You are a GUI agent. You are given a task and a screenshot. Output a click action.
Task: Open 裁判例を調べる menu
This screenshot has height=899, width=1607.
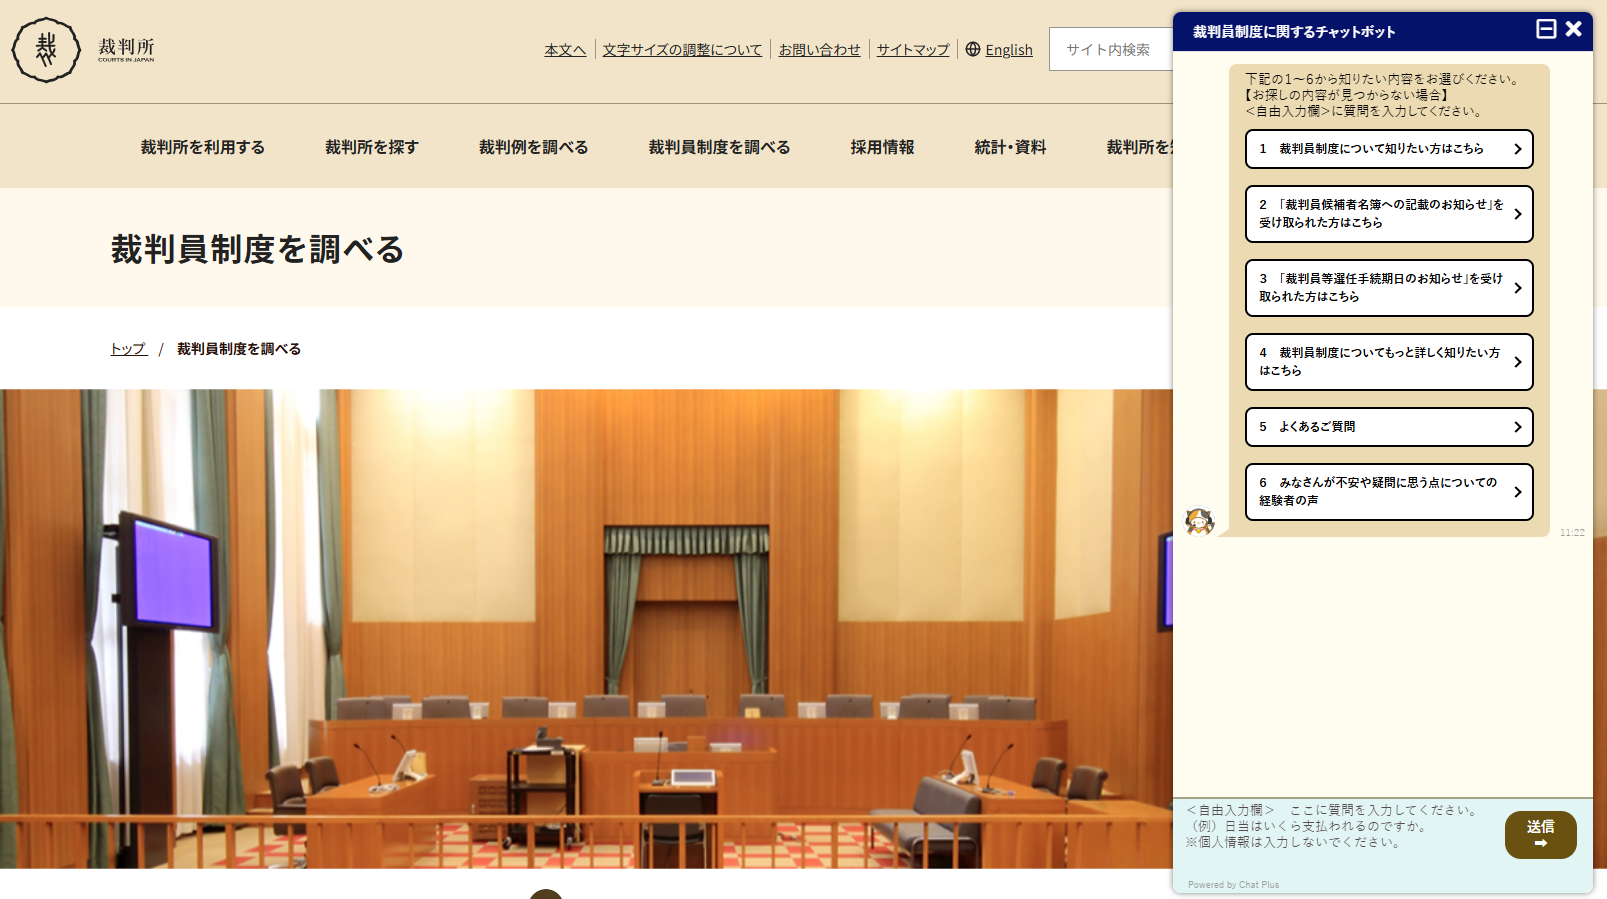click(x=533, y=147)
